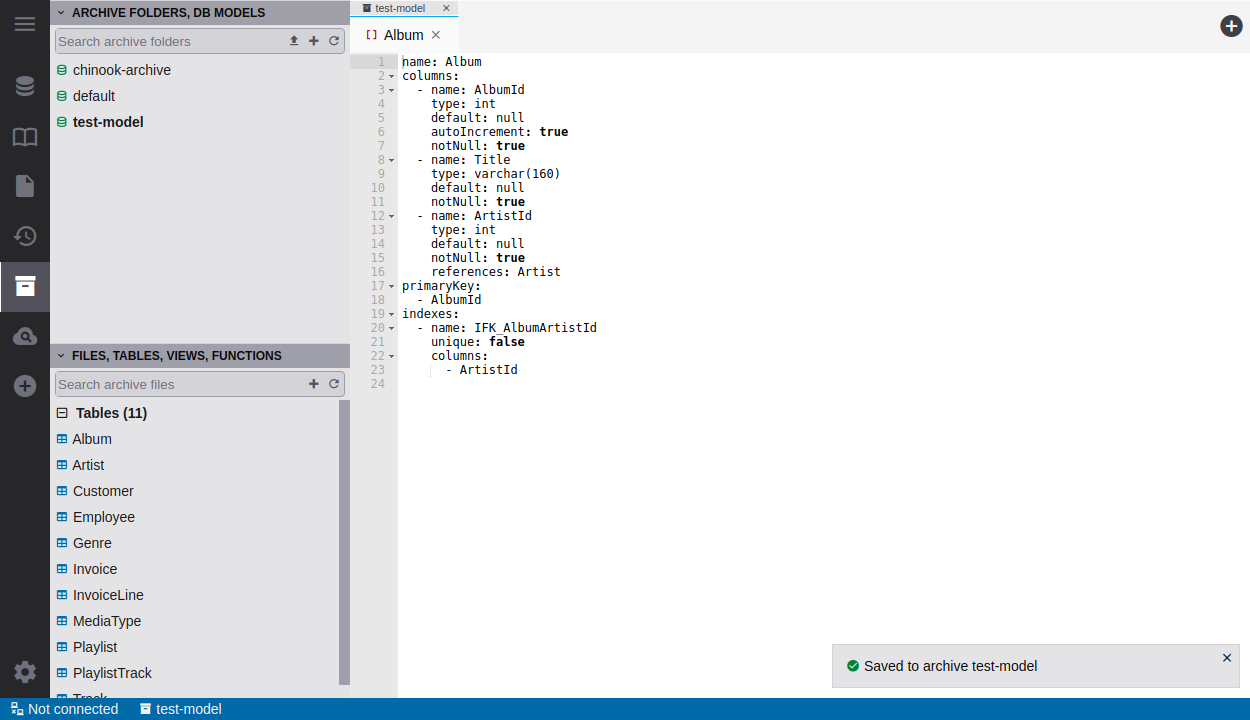Select the chinook-archive folder
This screenshot has height=720, width=1250.
tap(121, 70)
